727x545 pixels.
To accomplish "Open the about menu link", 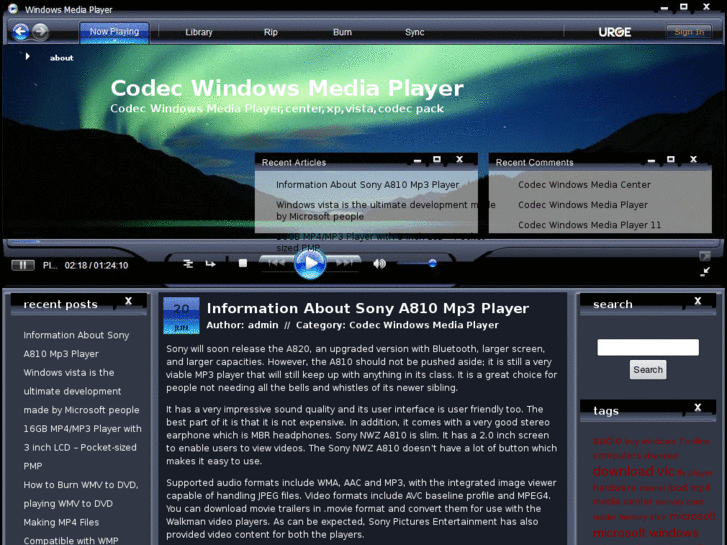I will (61, 58).
